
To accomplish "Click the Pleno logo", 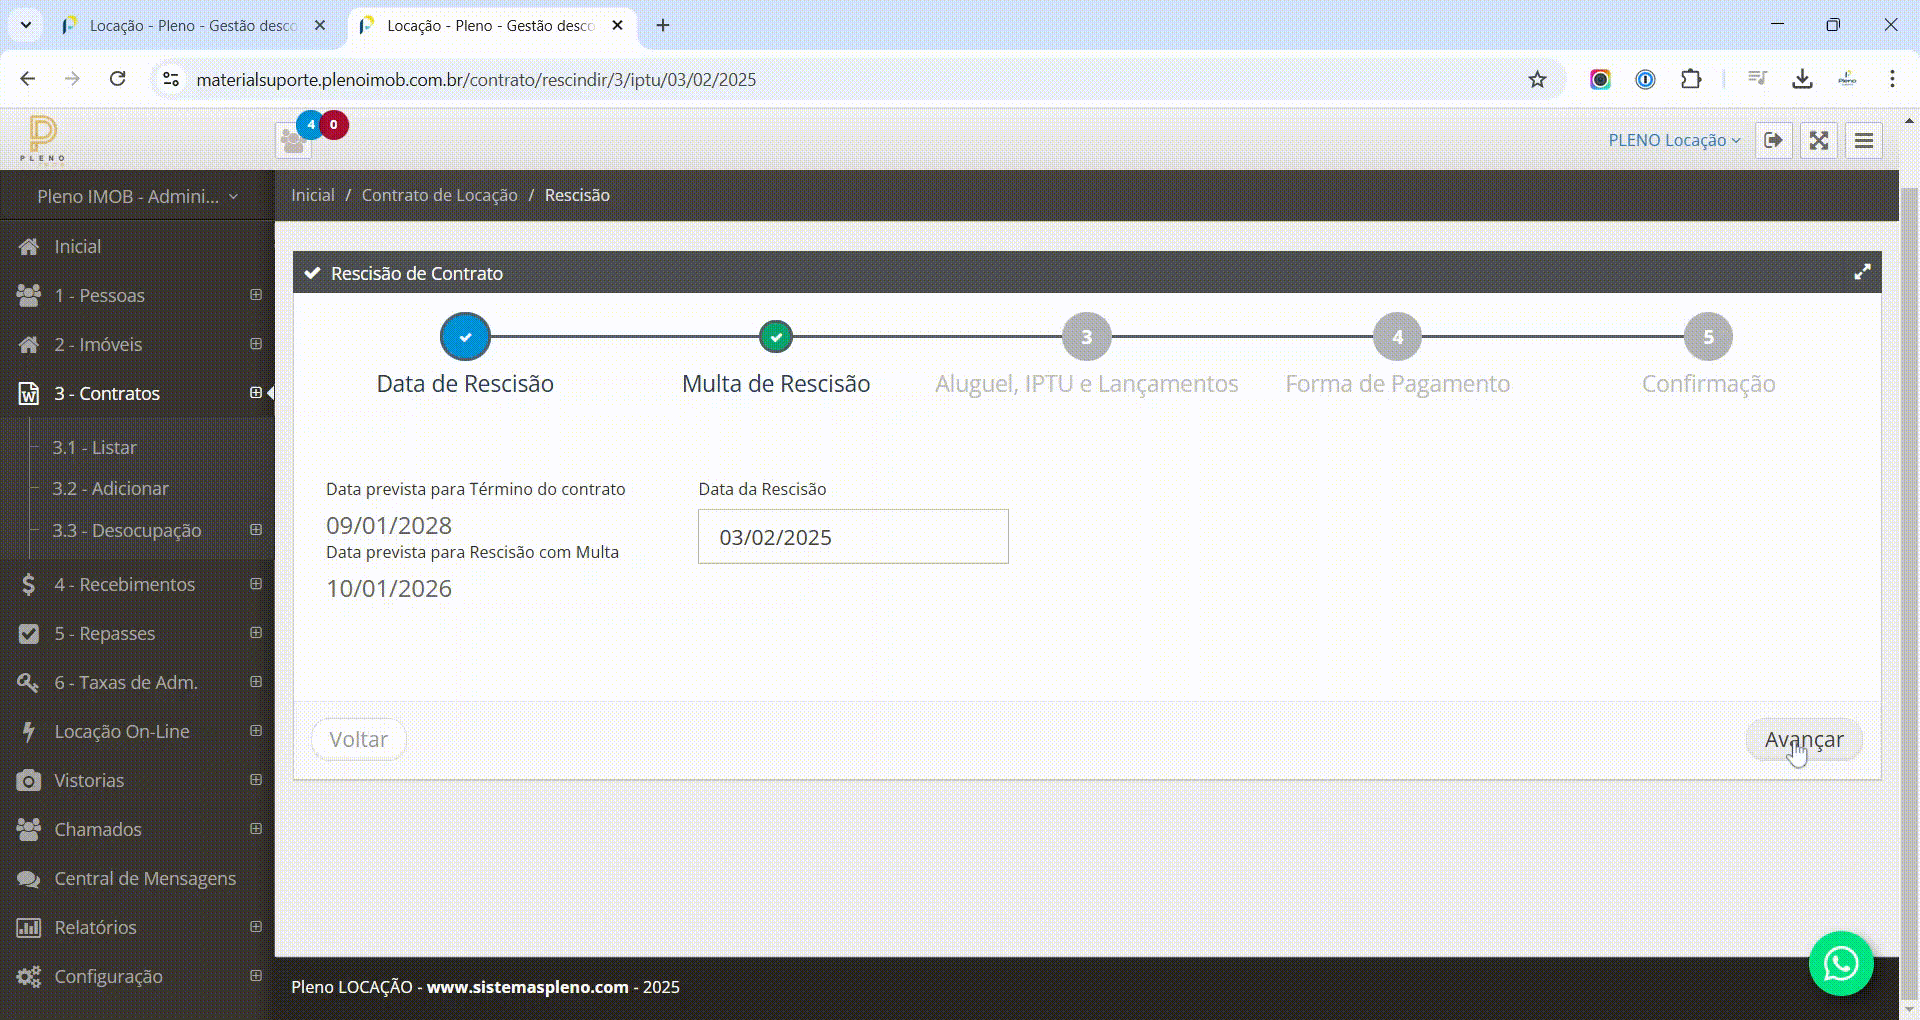I will pyautogui.click(x=42, y=138).
